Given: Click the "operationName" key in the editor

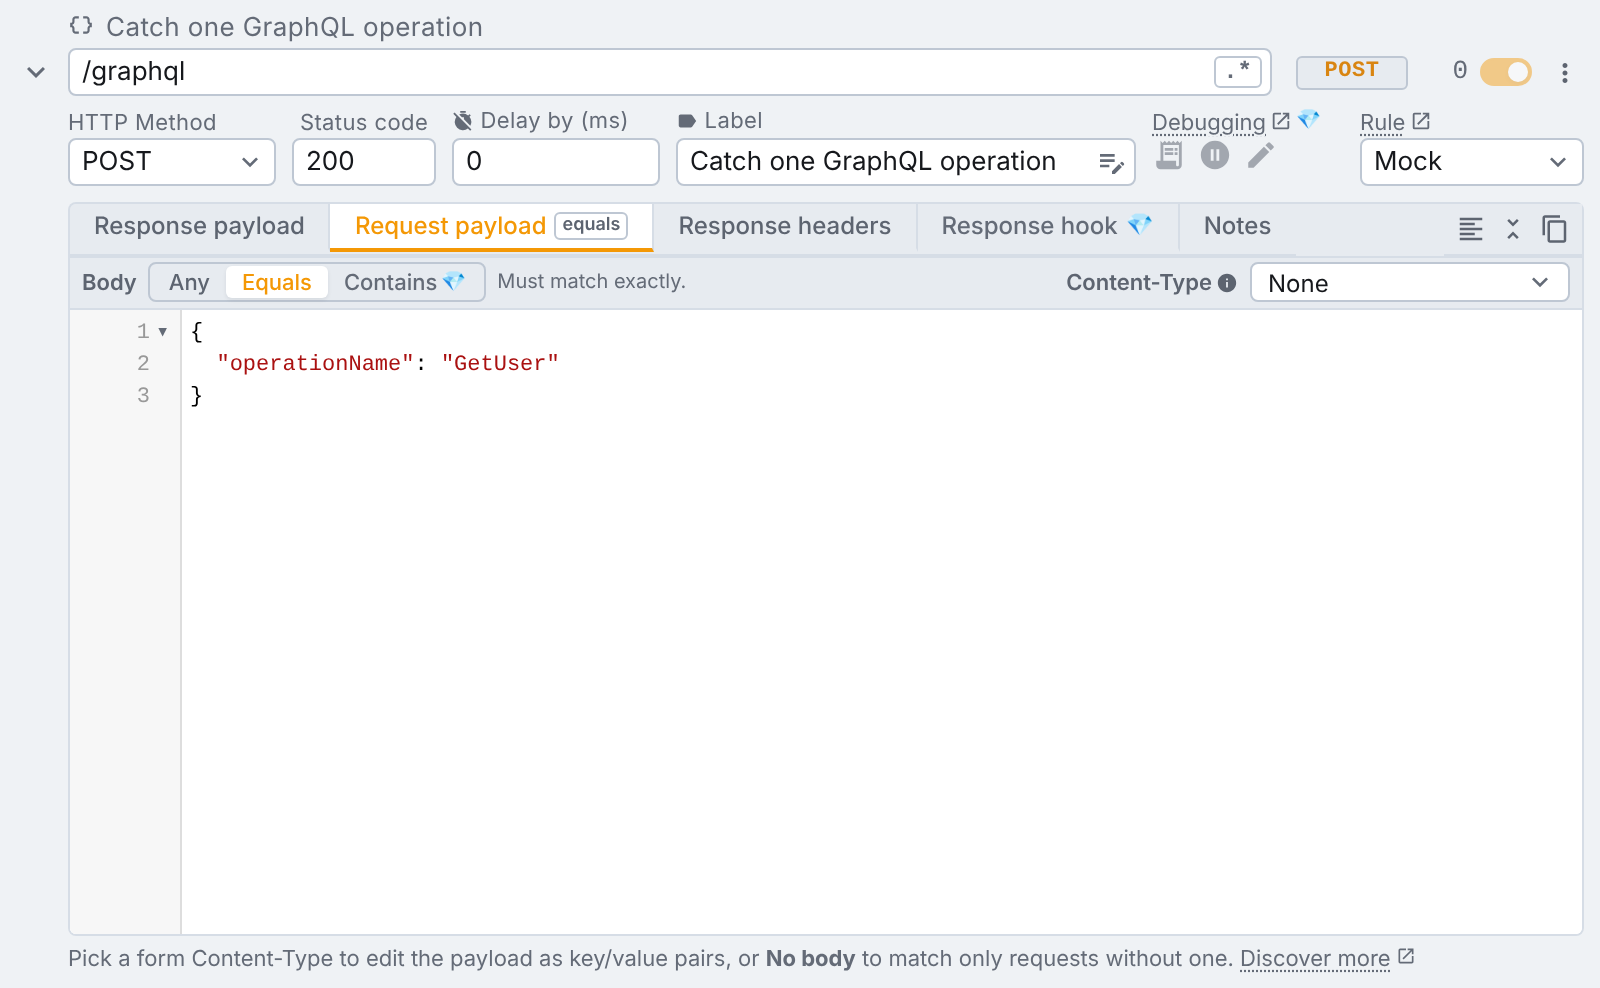Looking at the screenshot, I should click(315, 364).
